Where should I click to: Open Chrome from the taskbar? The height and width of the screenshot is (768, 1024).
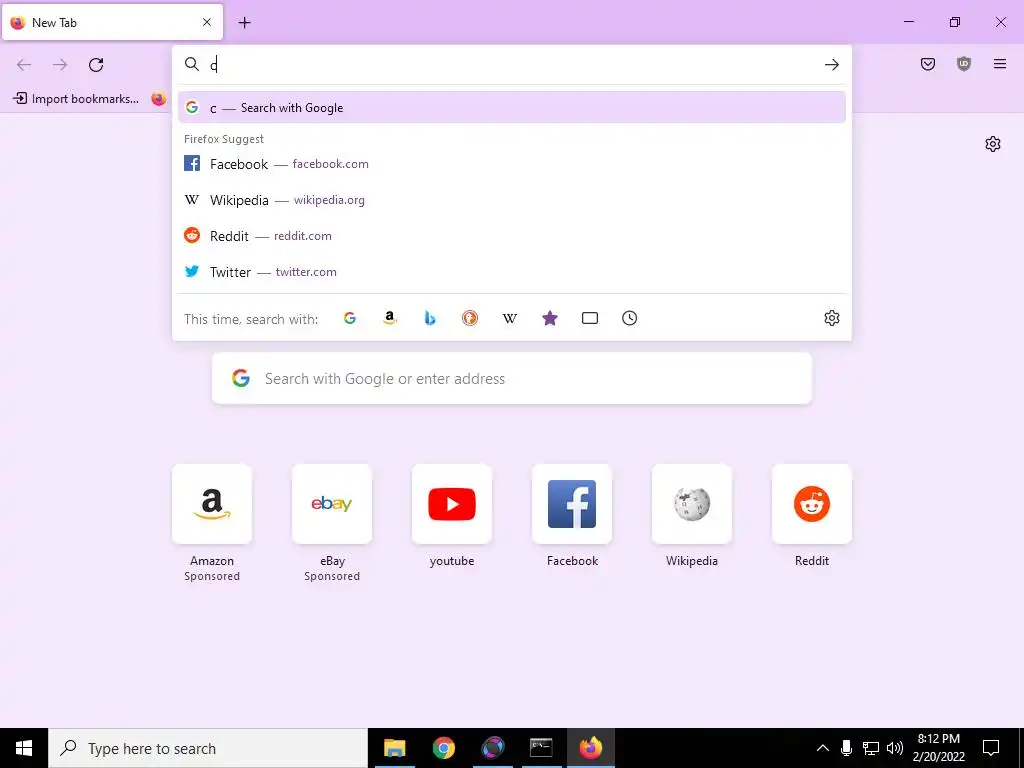(443, 748)
